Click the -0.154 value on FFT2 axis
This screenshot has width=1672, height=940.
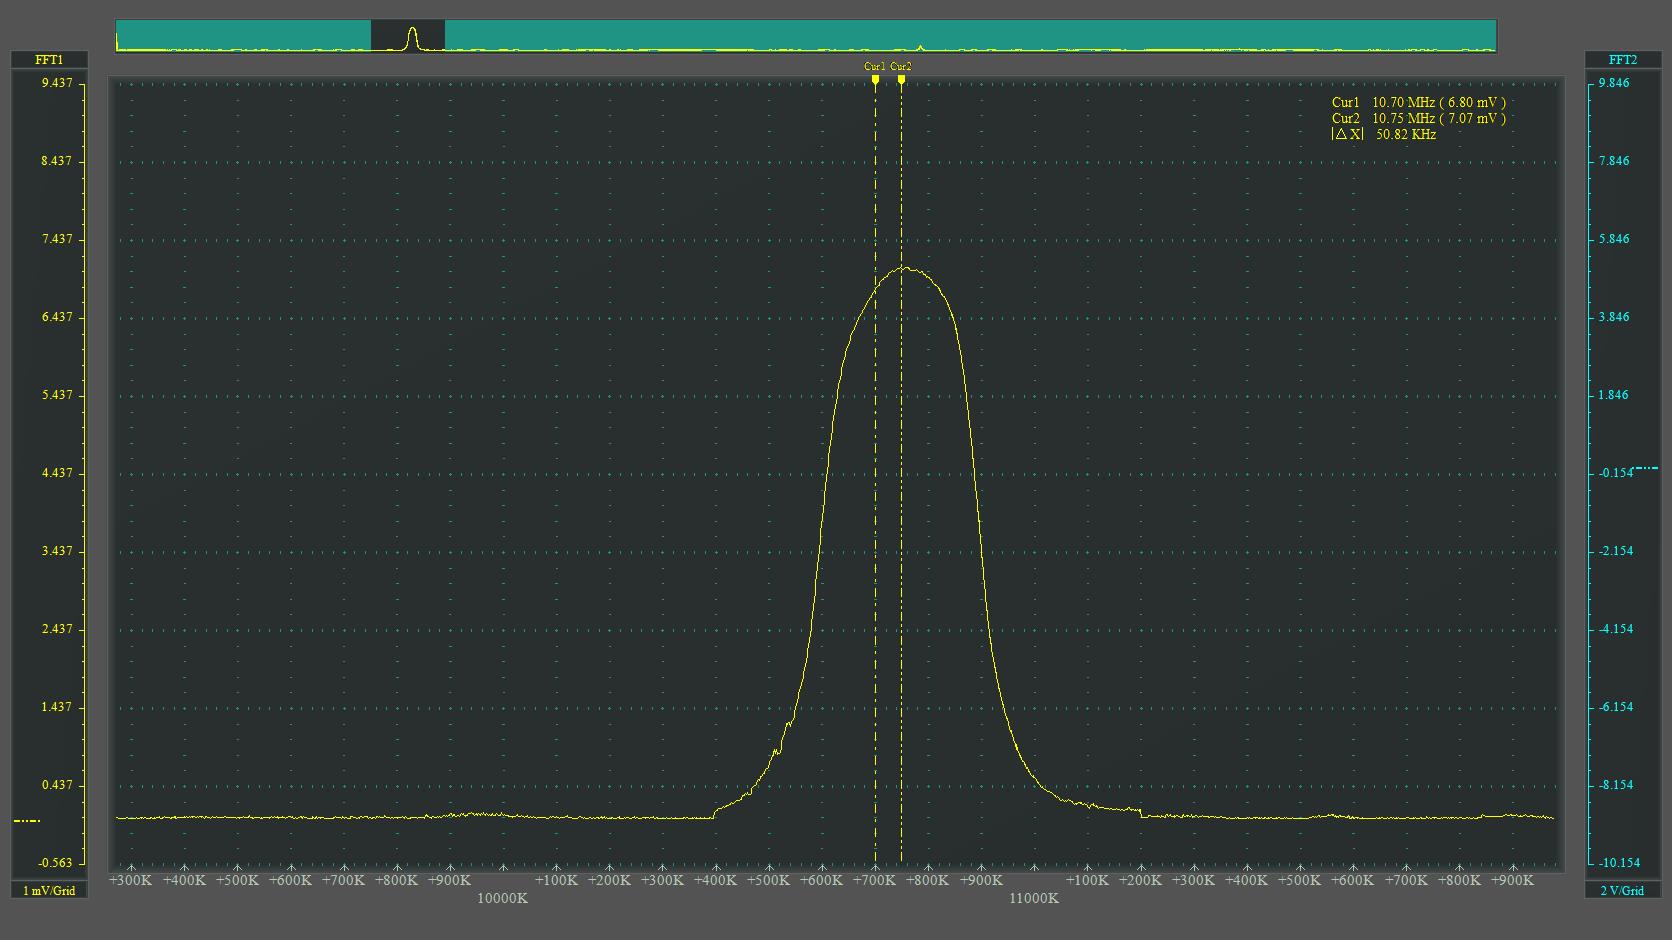[1616, 473]
